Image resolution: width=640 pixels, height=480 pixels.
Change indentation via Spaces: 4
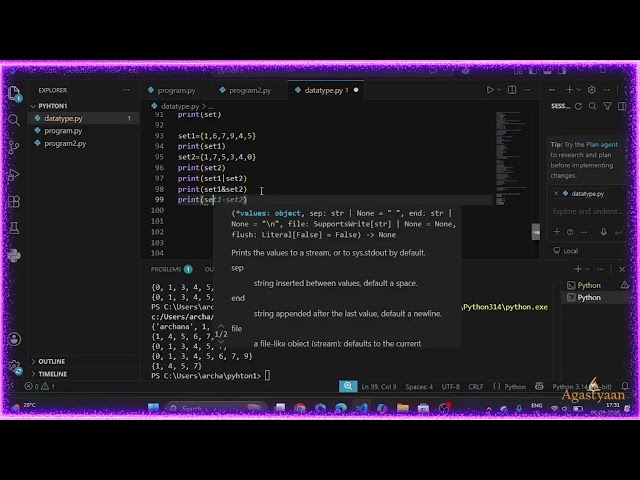click(x=419, y=386)
